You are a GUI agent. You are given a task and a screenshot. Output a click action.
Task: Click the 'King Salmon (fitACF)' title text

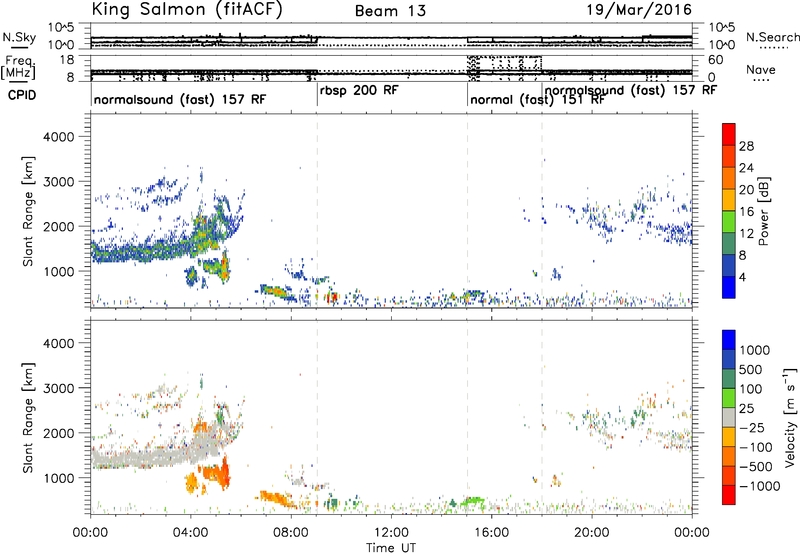click(187, 9)
